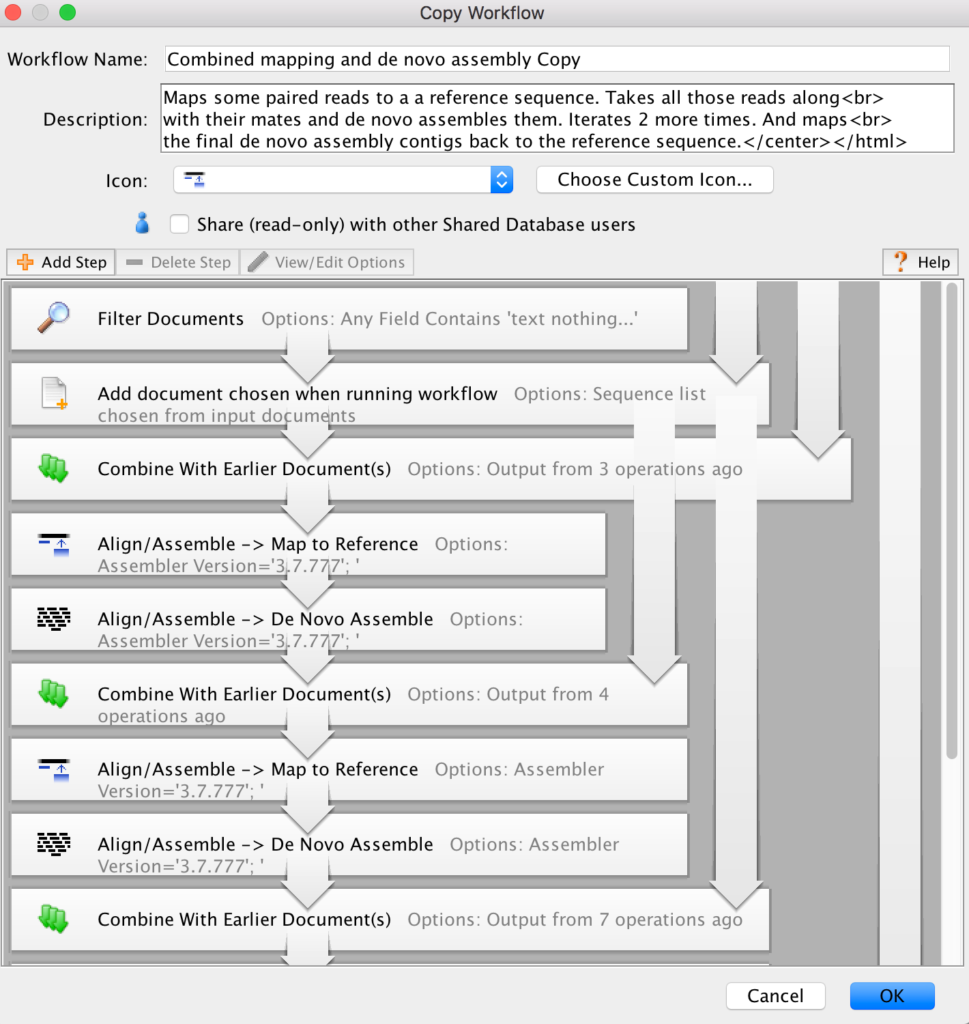The width and height of the screenshot is (969, 1024).
Task: Enable sharing with other Shared Database users
Action: [179, 224]
